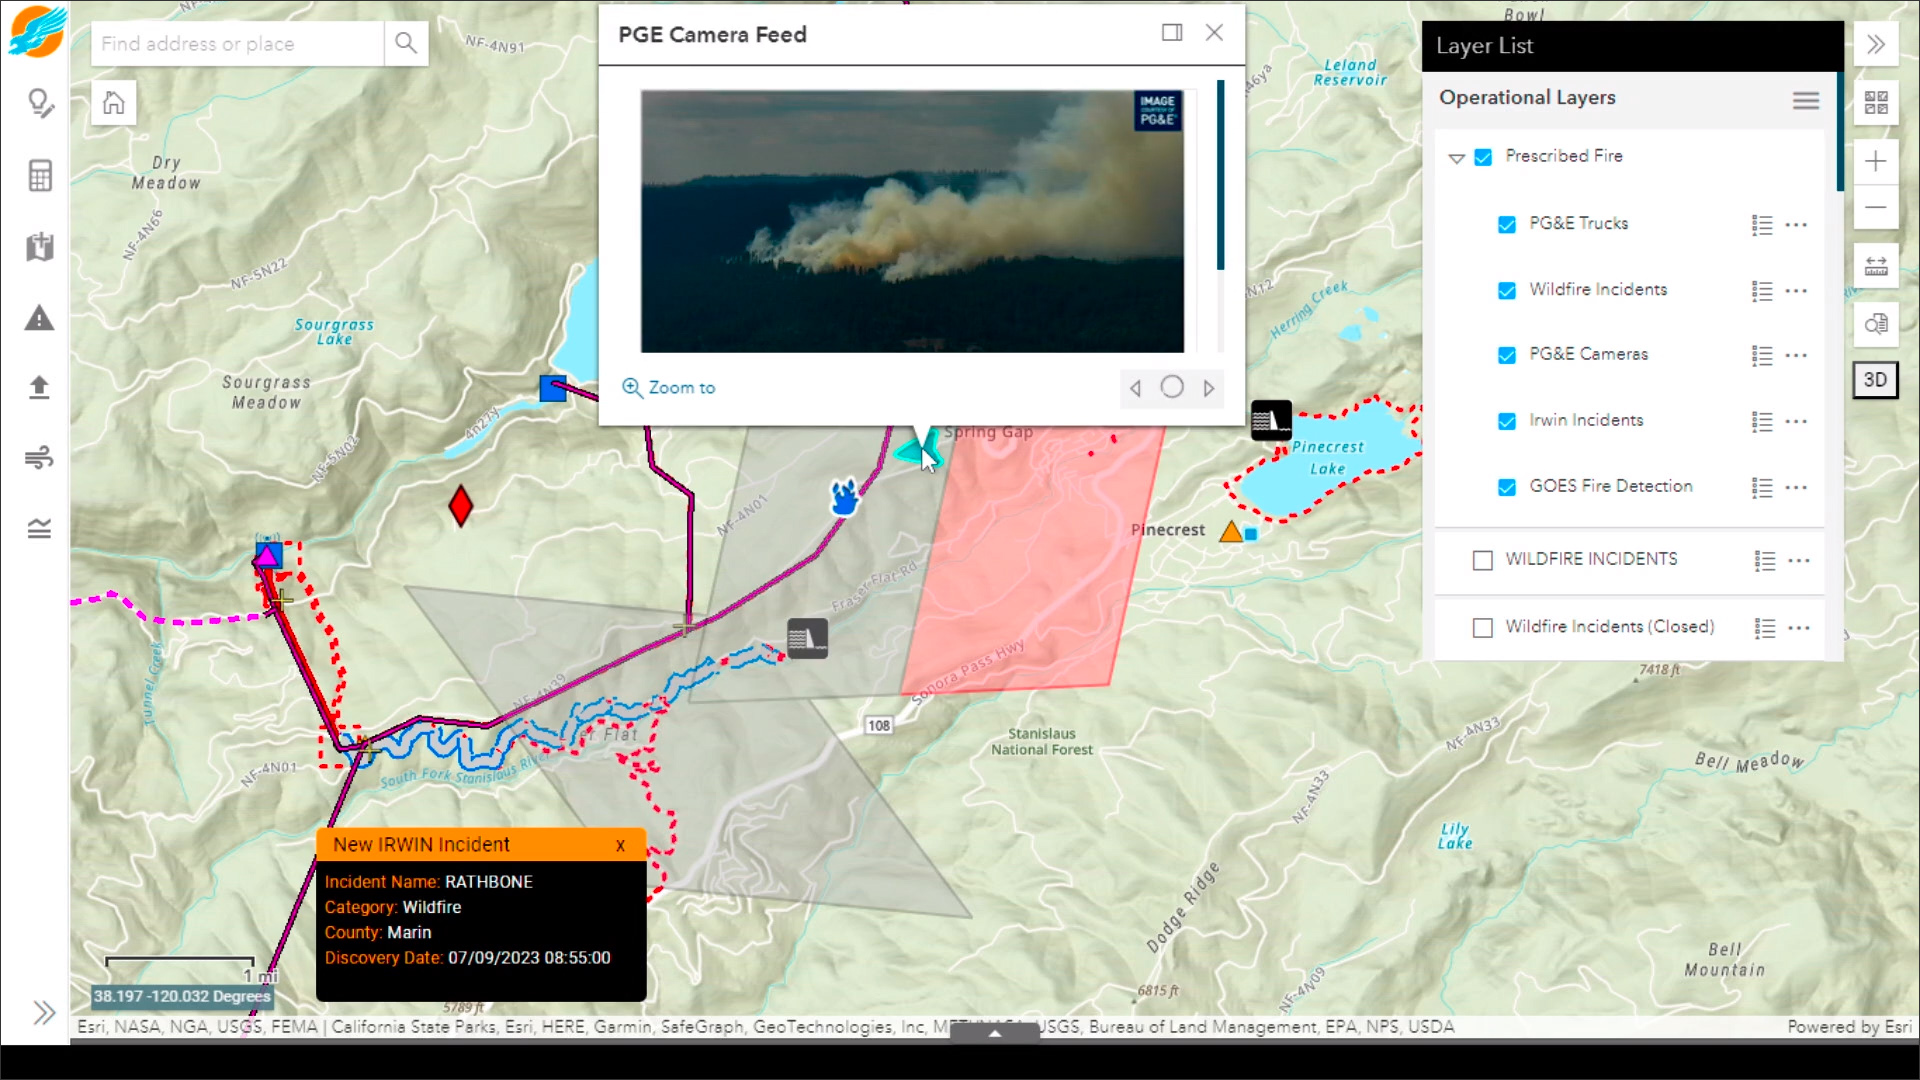This screenshot has height=1080, width=1920.
Task: Uncheck the Wildfire Incidents sublayer
Action: [1506, 290]
